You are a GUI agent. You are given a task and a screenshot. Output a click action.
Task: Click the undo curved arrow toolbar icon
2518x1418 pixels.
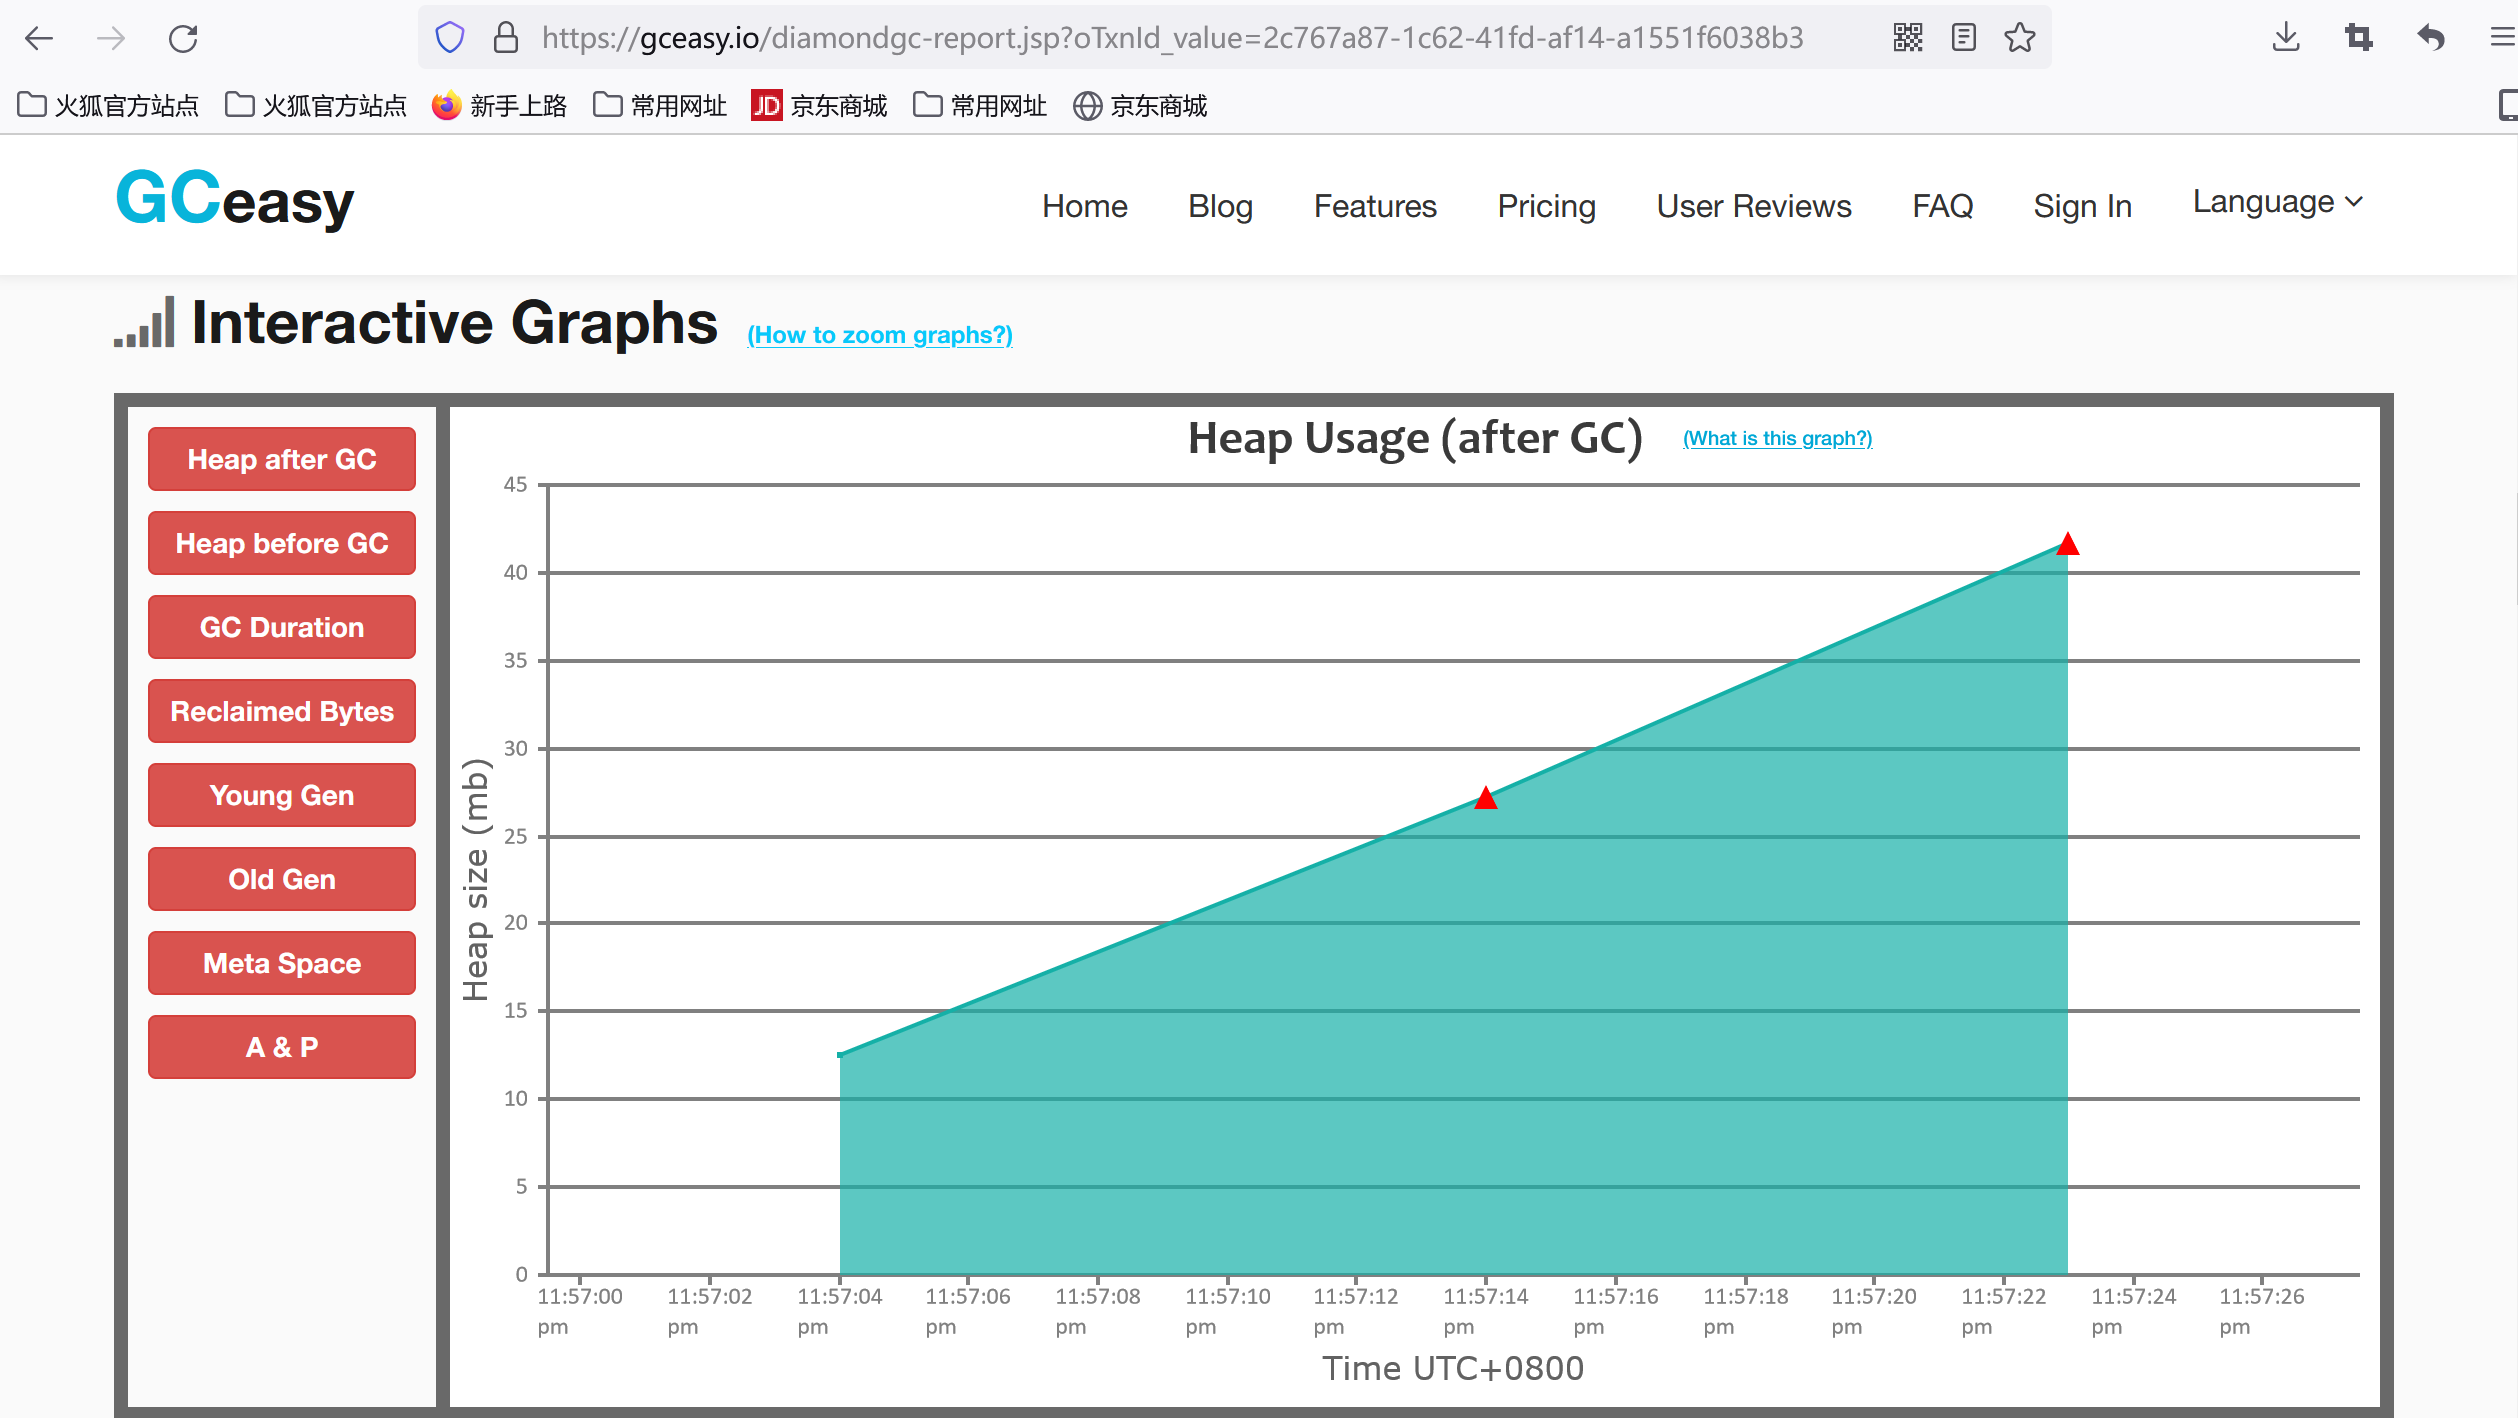point(2431,38)
